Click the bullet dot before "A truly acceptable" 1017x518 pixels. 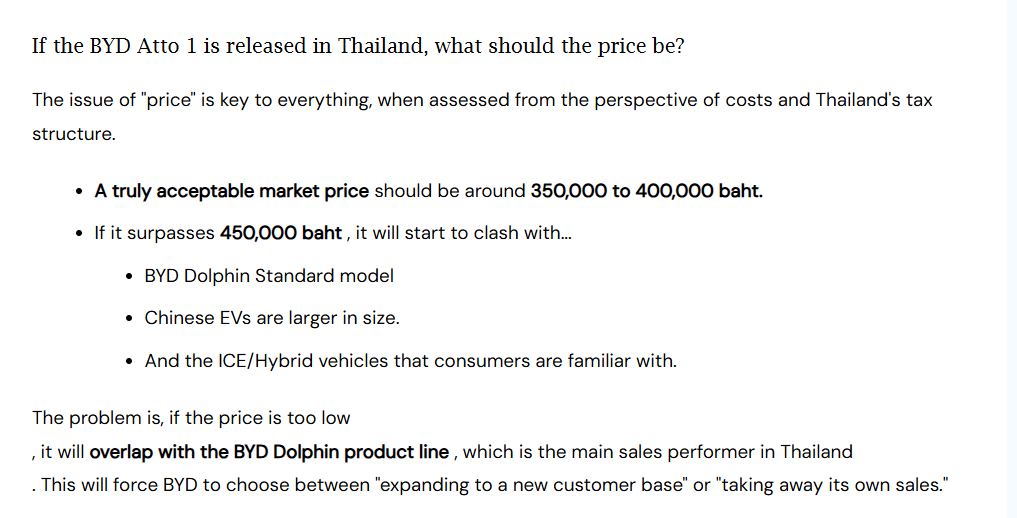point(79,192)
